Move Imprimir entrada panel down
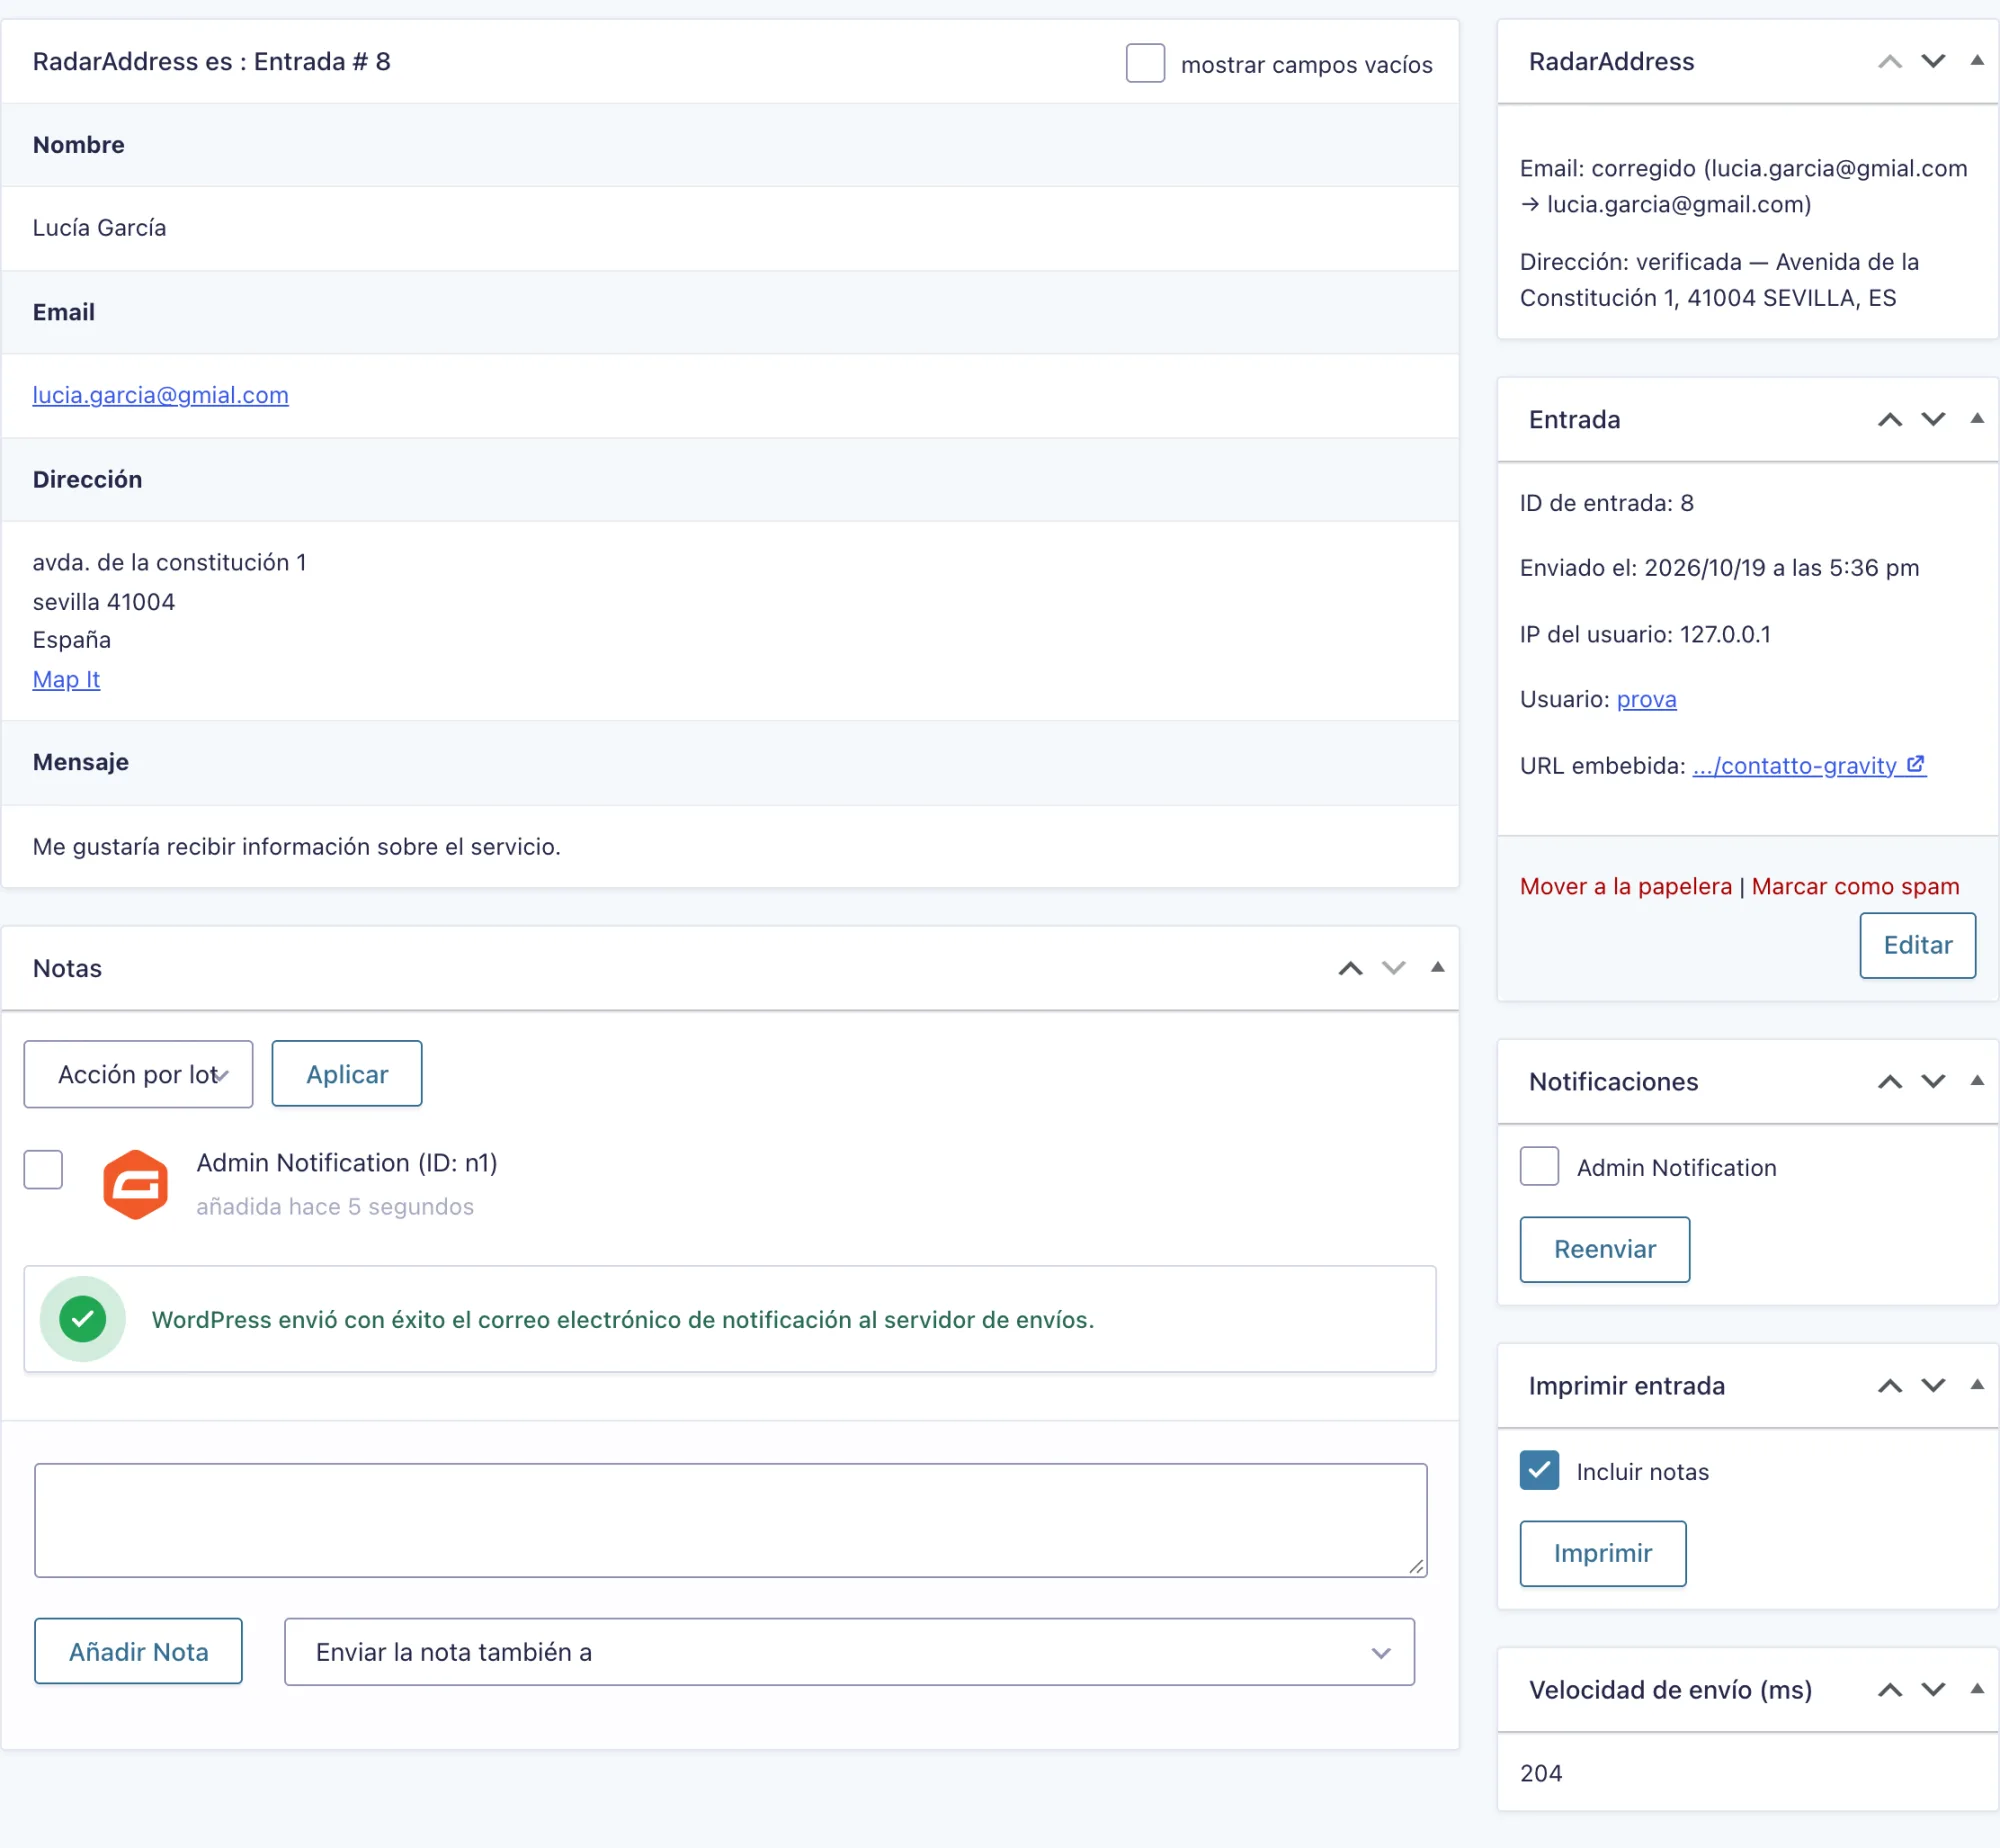Screen dimensions: 2000x1848 coord(1933,1386)
